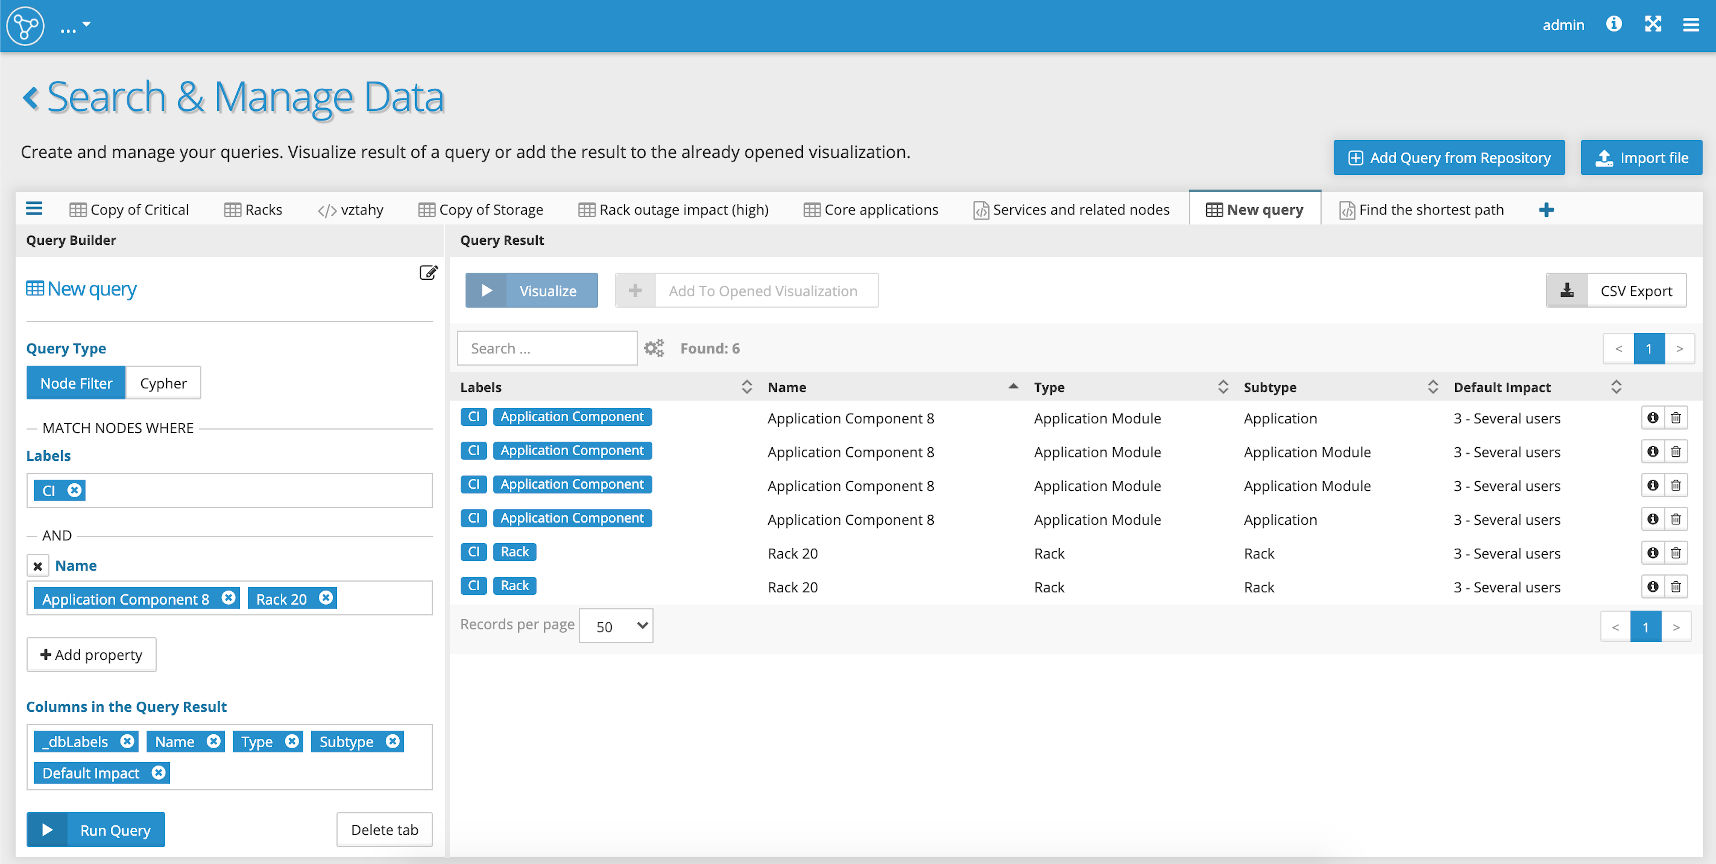This screenshot has height=864, width=1716.
Task: Go back using the arrow before Search & Manage Data
Action: click(x=30, y=98)
